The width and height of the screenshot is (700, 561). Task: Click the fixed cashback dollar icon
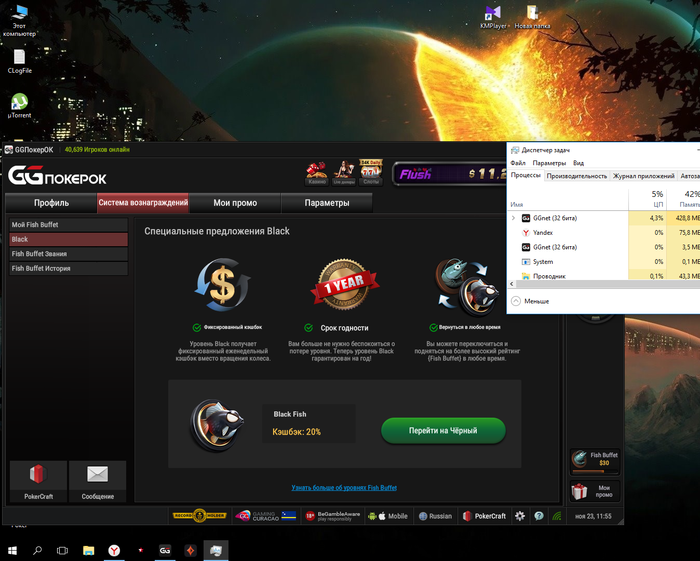point(222,284)
